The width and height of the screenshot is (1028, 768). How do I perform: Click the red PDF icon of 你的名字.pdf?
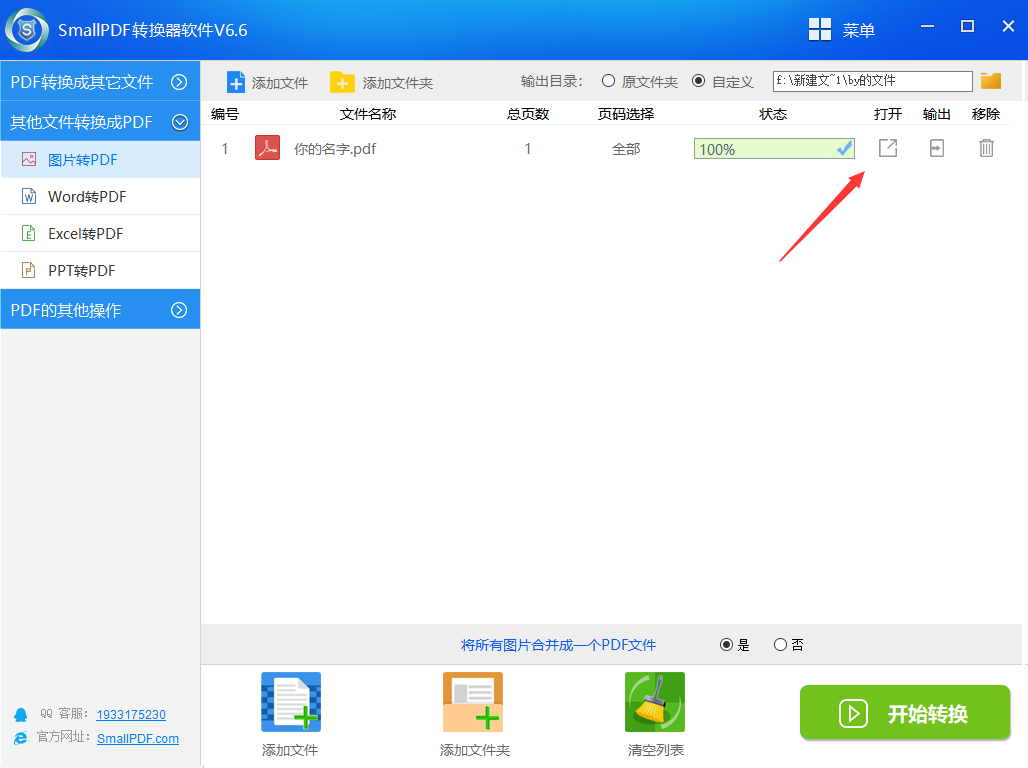267,148
